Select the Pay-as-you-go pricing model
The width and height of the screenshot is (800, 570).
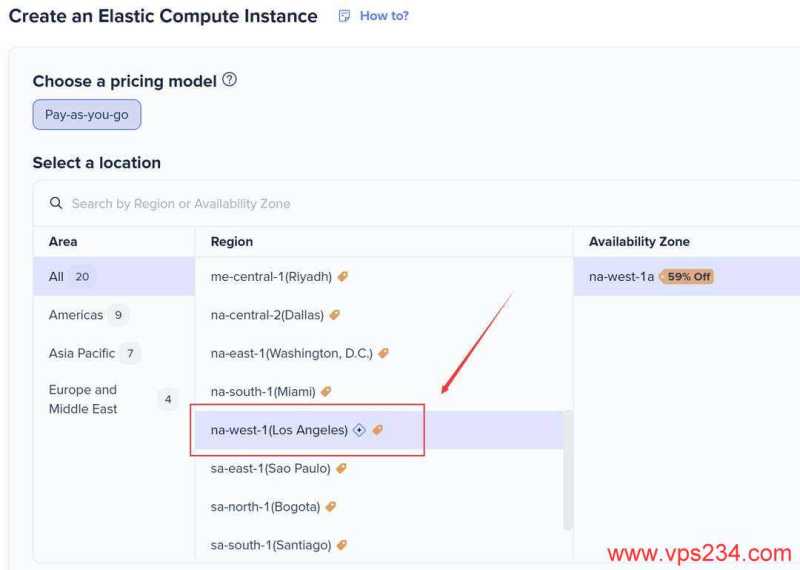(87, 115)
